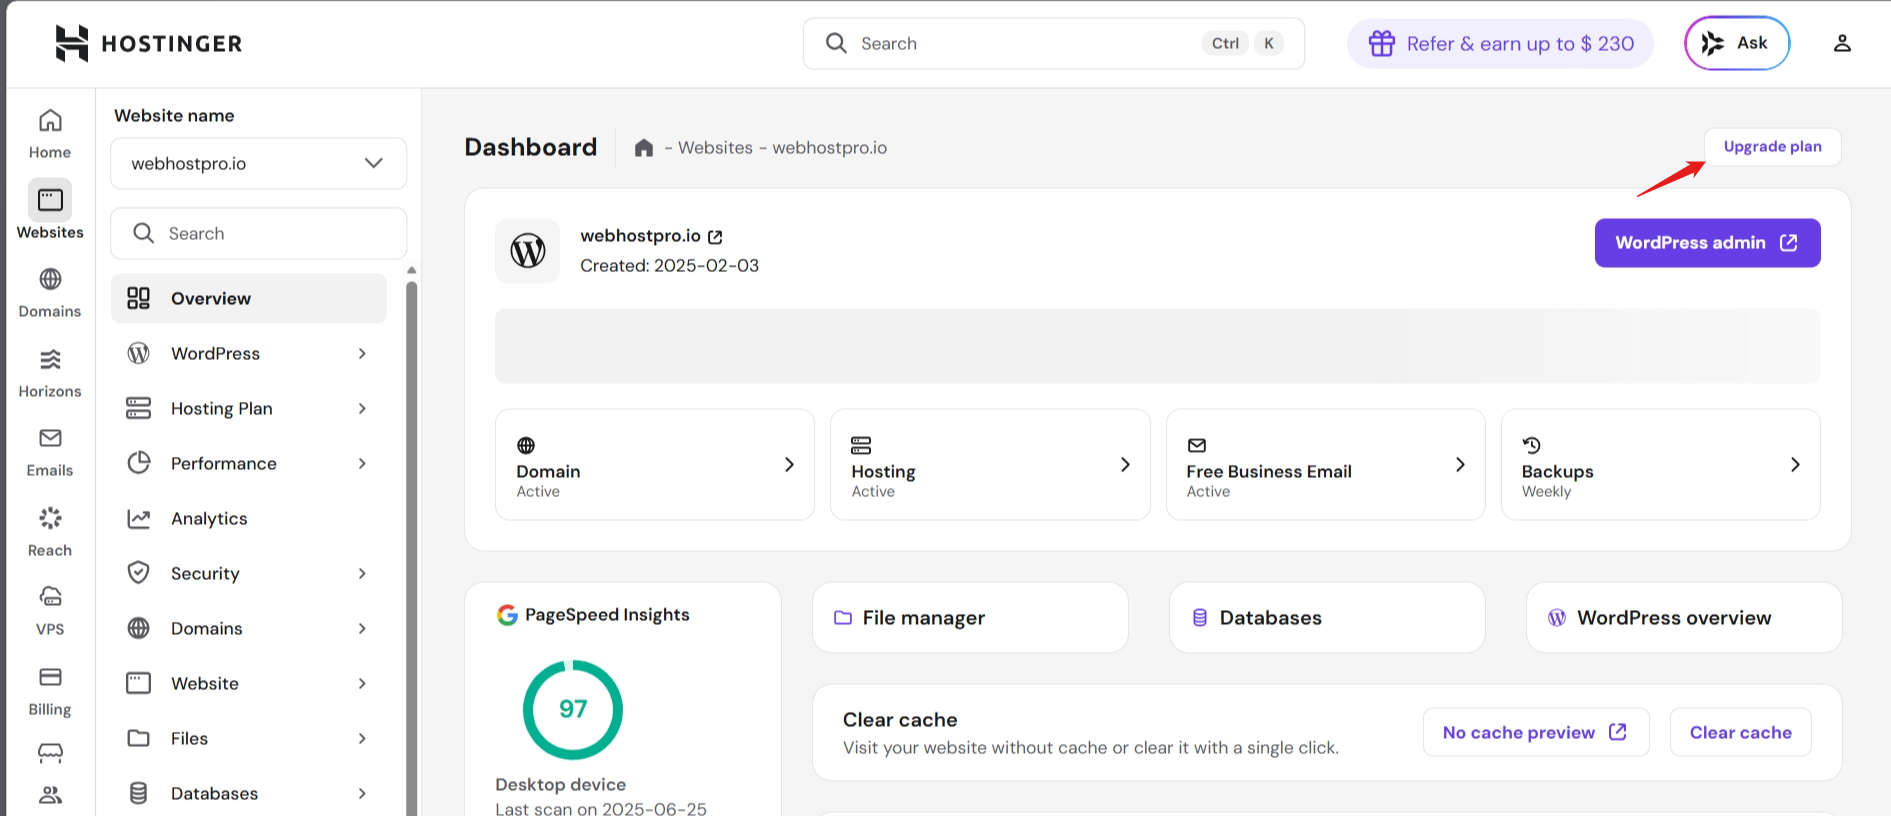The height and width of the screenshot is (816, 1891).
Task: Click the Google PageSpeed Insights logo
Action: pyautogui.click(x=507, y=615)
